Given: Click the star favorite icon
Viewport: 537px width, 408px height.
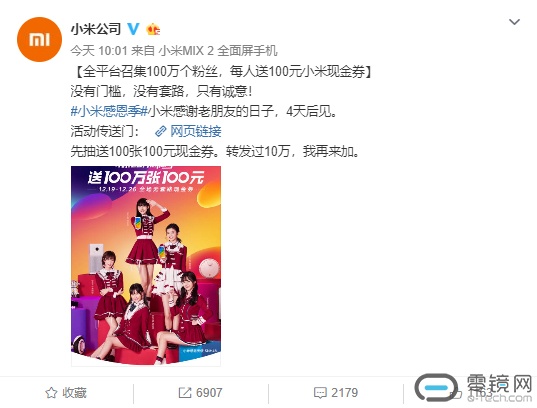Looking at the screenshot, I should coord(51,393).
